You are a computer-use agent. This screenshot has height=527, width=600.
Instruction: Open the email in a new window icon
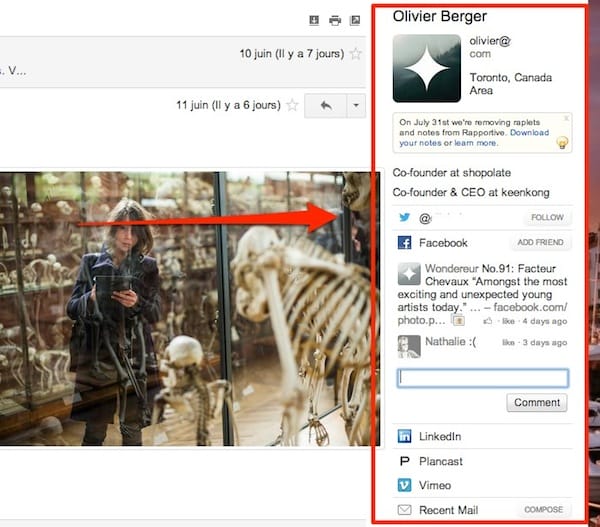coord(355,20)
